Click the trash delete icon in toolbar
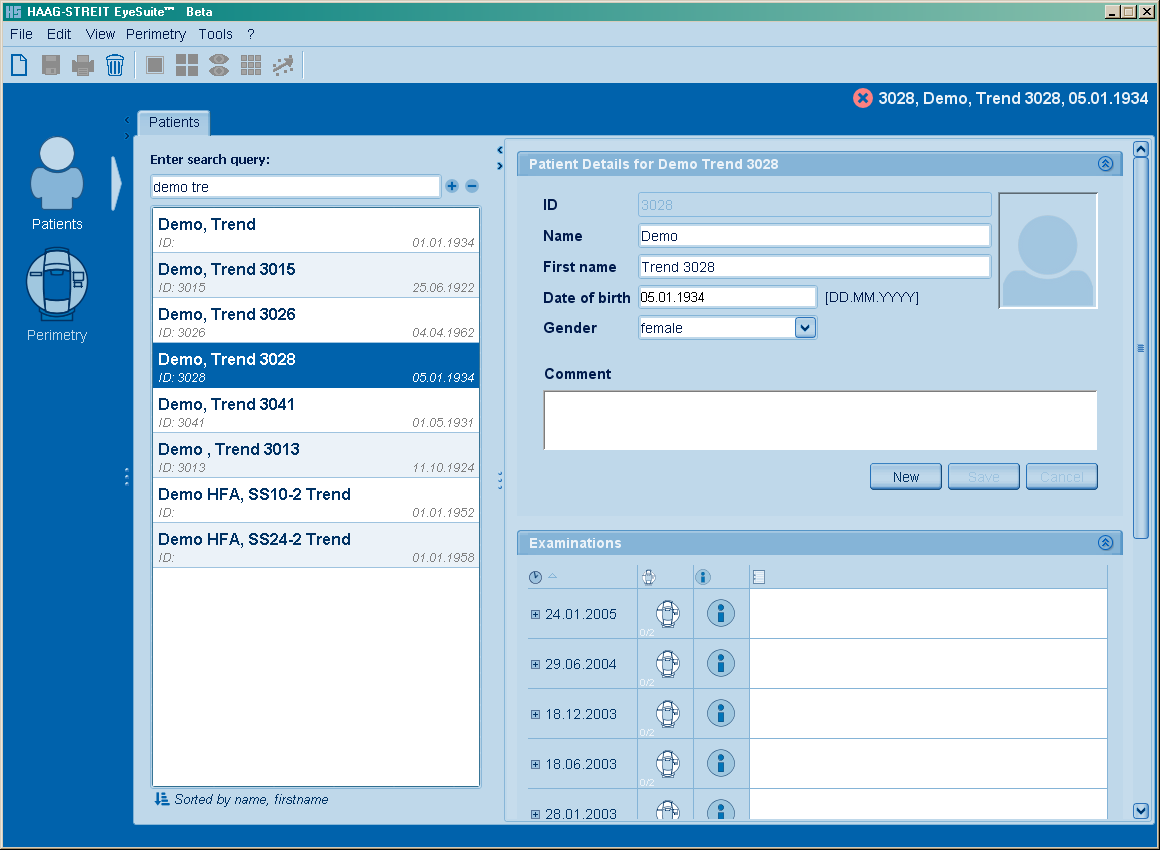Viewport: 1160px width, 850px height. (115, 66)
